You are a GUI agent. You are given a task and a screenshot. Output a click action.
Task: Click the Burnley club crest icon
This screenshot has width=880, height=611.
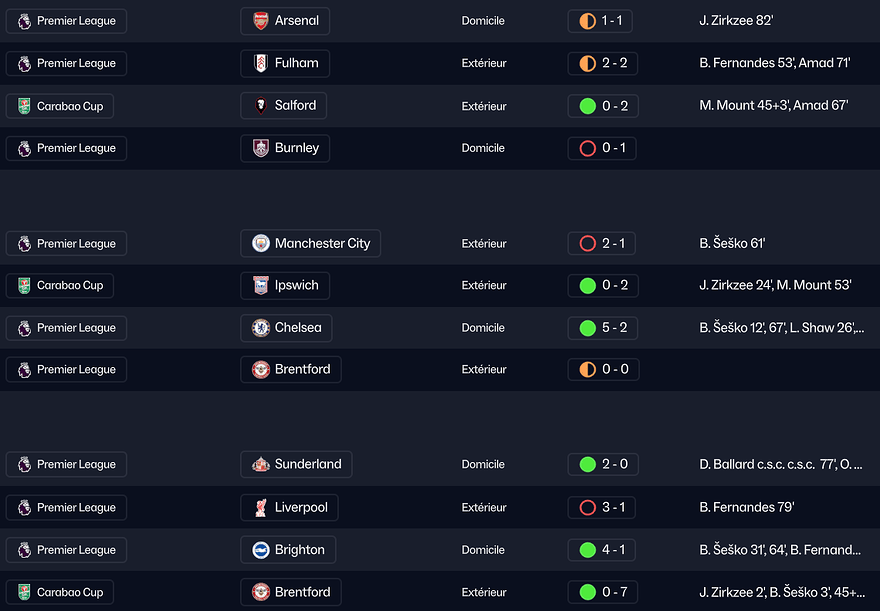[260, 148]
